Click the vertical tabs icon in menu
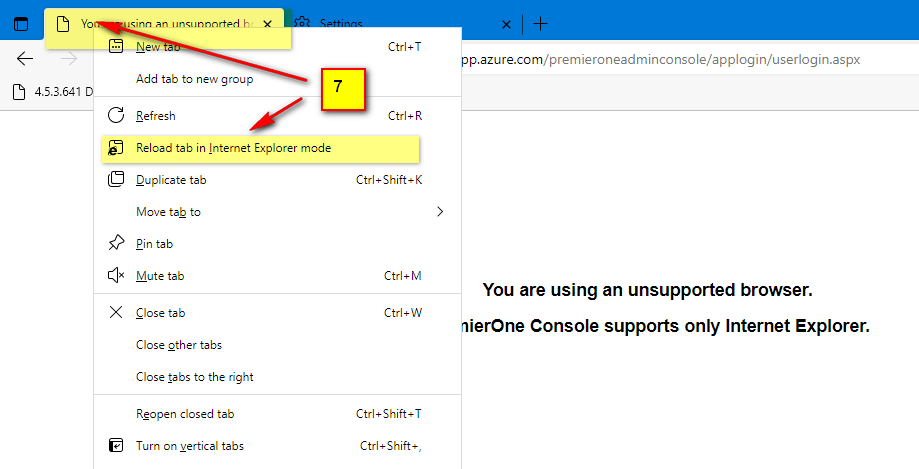Image resolution: width=919 pixels, height=469 pixels. [x=116, y=446]
